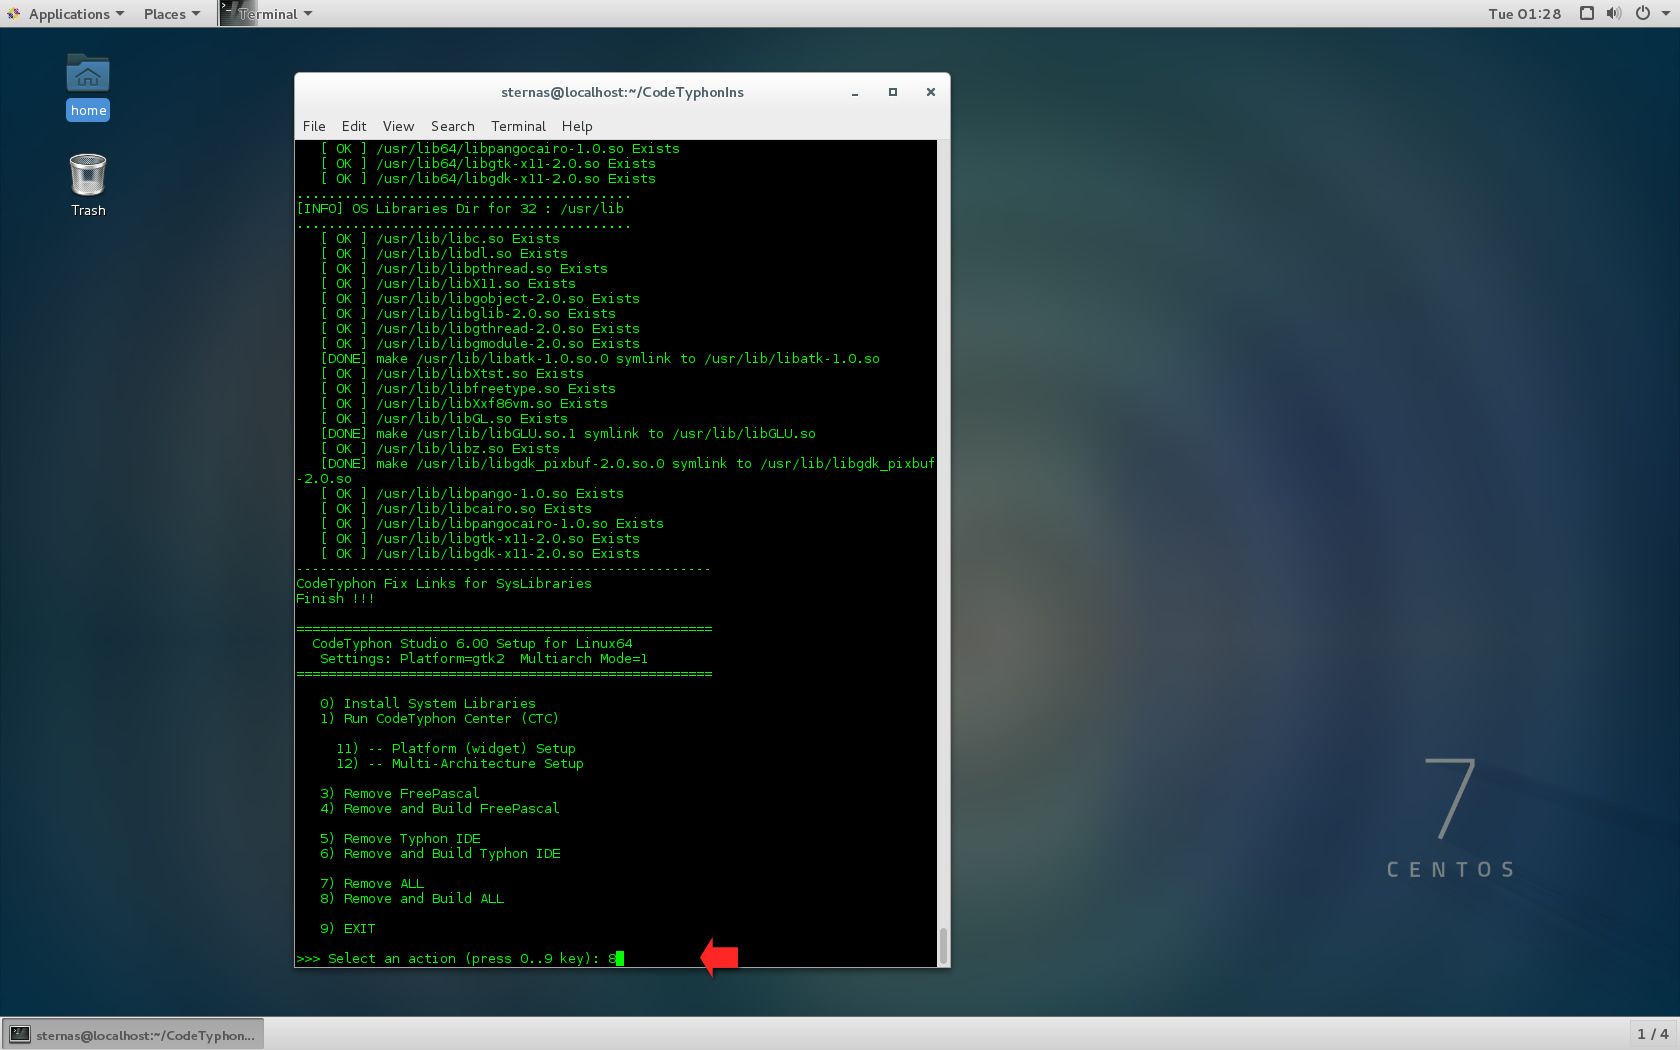Click text '1) Run CodeTyphon Center (CTC)'
Viewport: 1680px width, 1050px height.
tap(440, 718)
